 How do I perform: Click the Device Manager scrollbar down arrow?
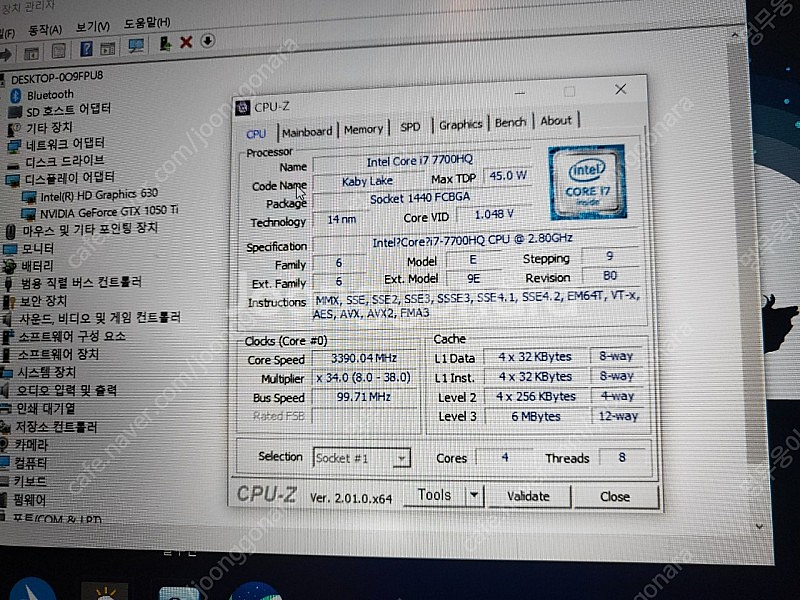coord(760,526)
